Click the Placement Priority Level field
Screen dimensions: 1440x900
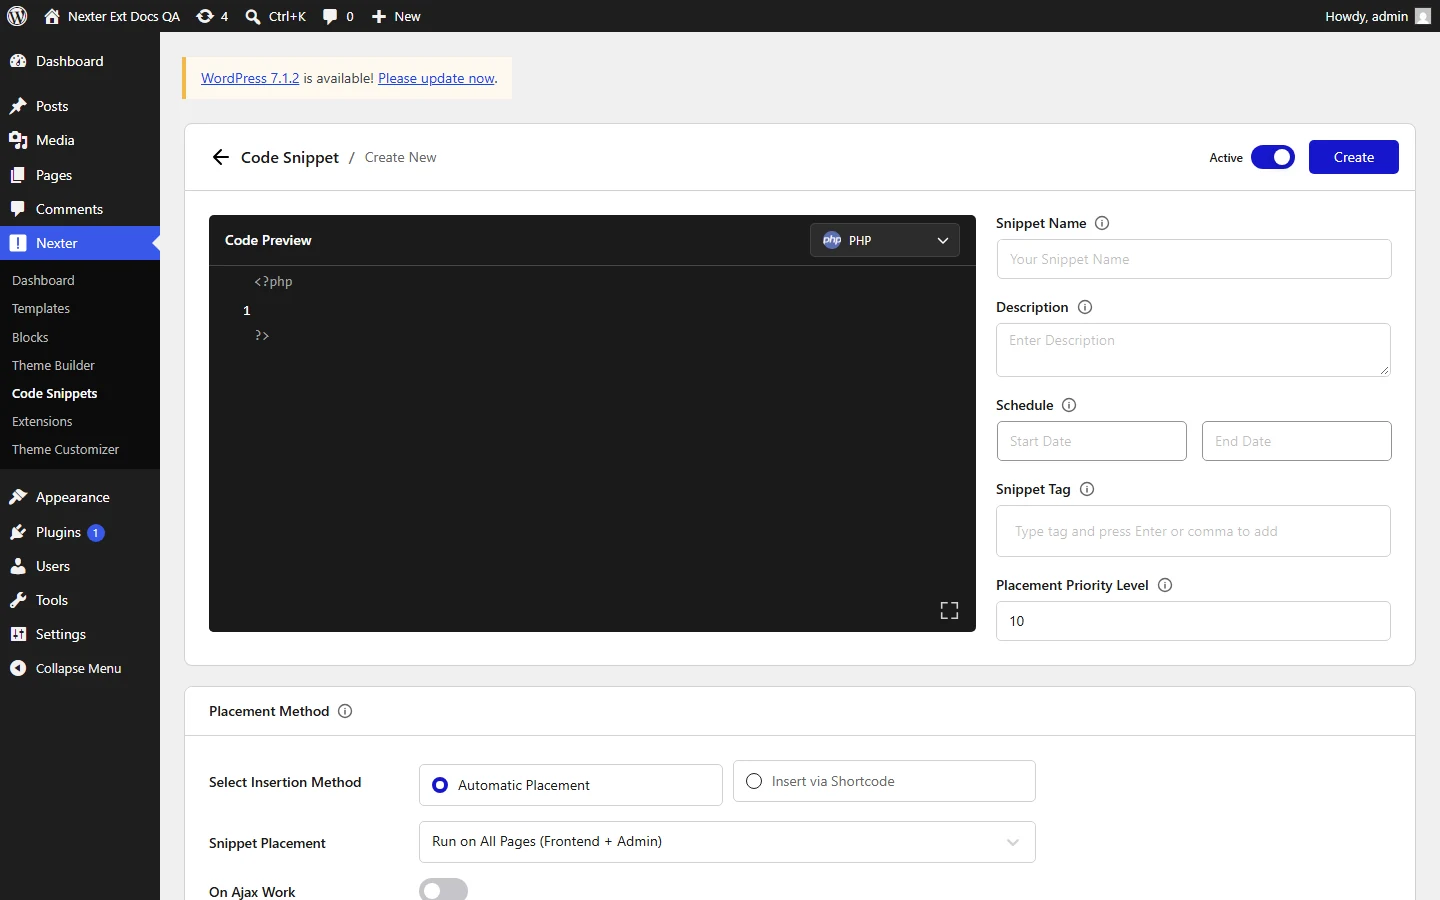1194,621
